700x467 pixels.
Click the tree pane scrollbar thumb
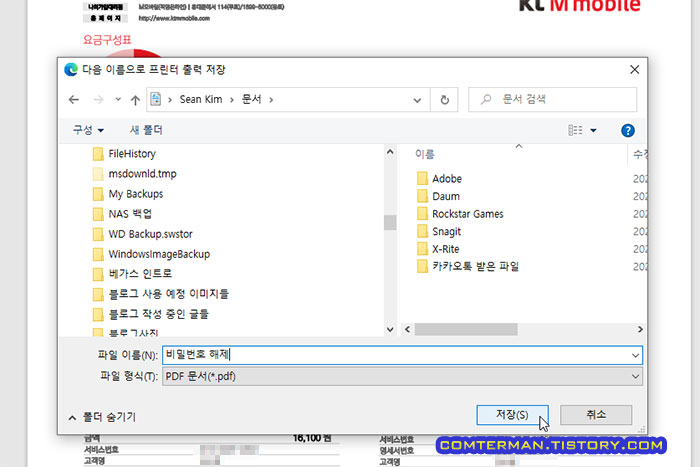click(x=390, y=222)
